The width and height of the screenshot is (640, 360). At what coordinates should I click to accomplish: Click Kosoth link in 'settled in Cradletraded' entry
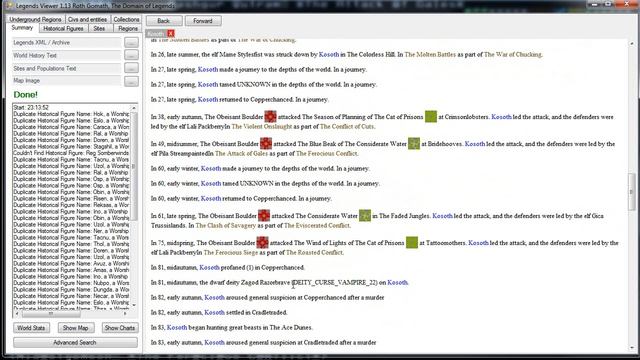tap(214, 312)
